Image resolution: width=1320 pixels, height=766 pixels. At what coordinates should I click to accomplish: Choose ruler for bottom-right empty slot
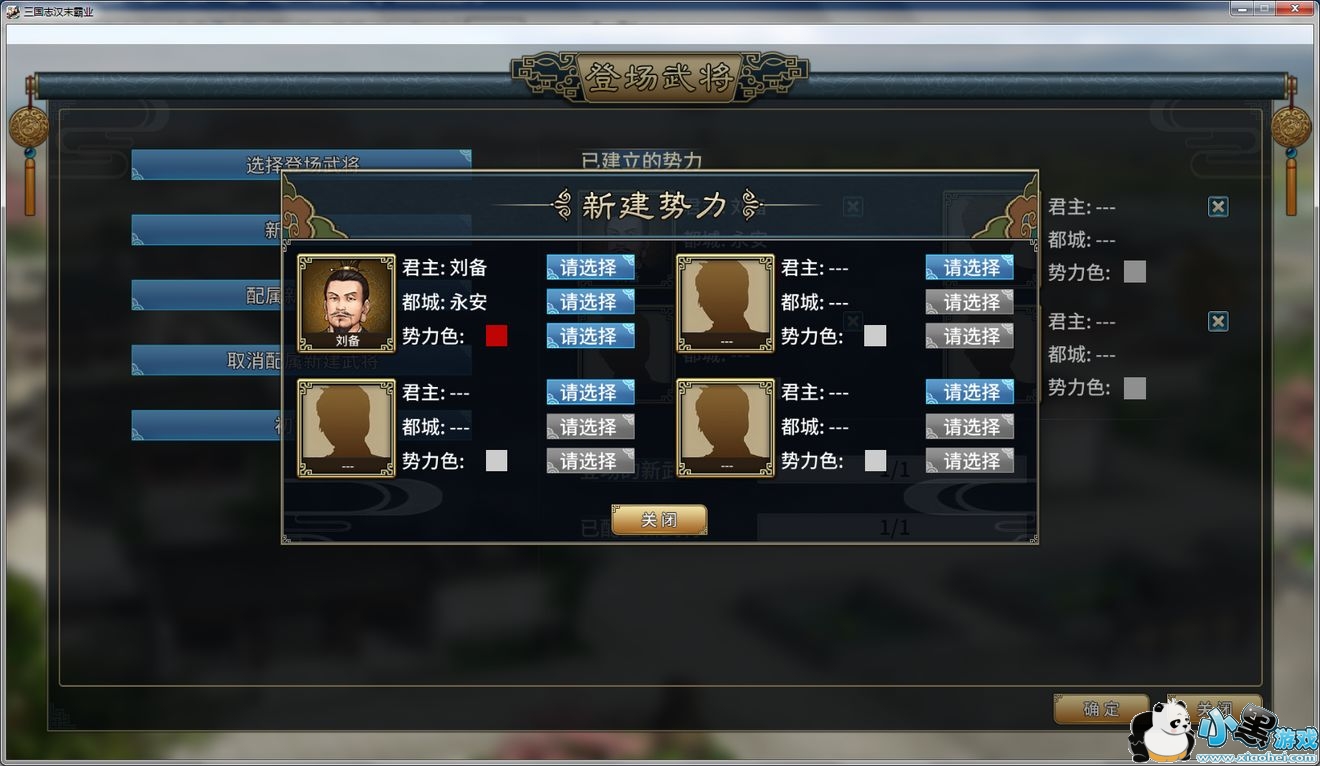click(969, 392)
